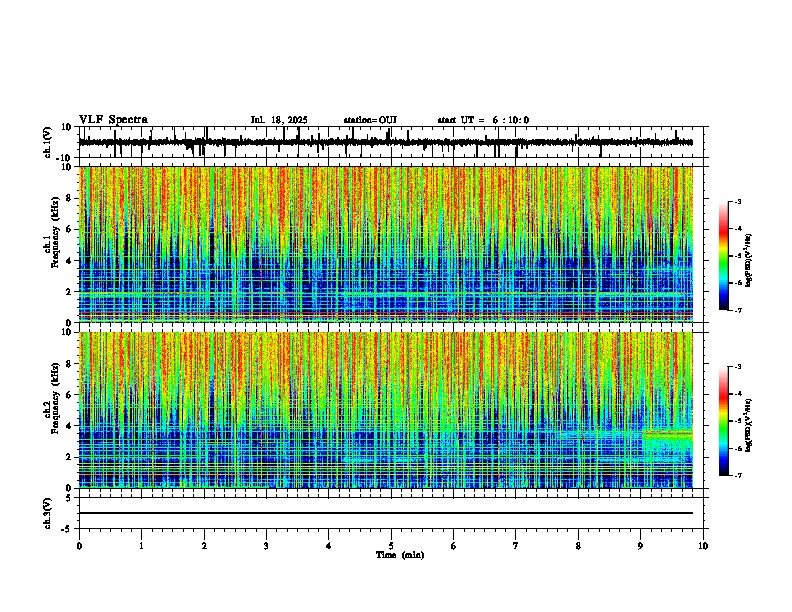792x612 pixels.
Task: Click the ch.1 spectrogram image
Action: tap(386, 244)
